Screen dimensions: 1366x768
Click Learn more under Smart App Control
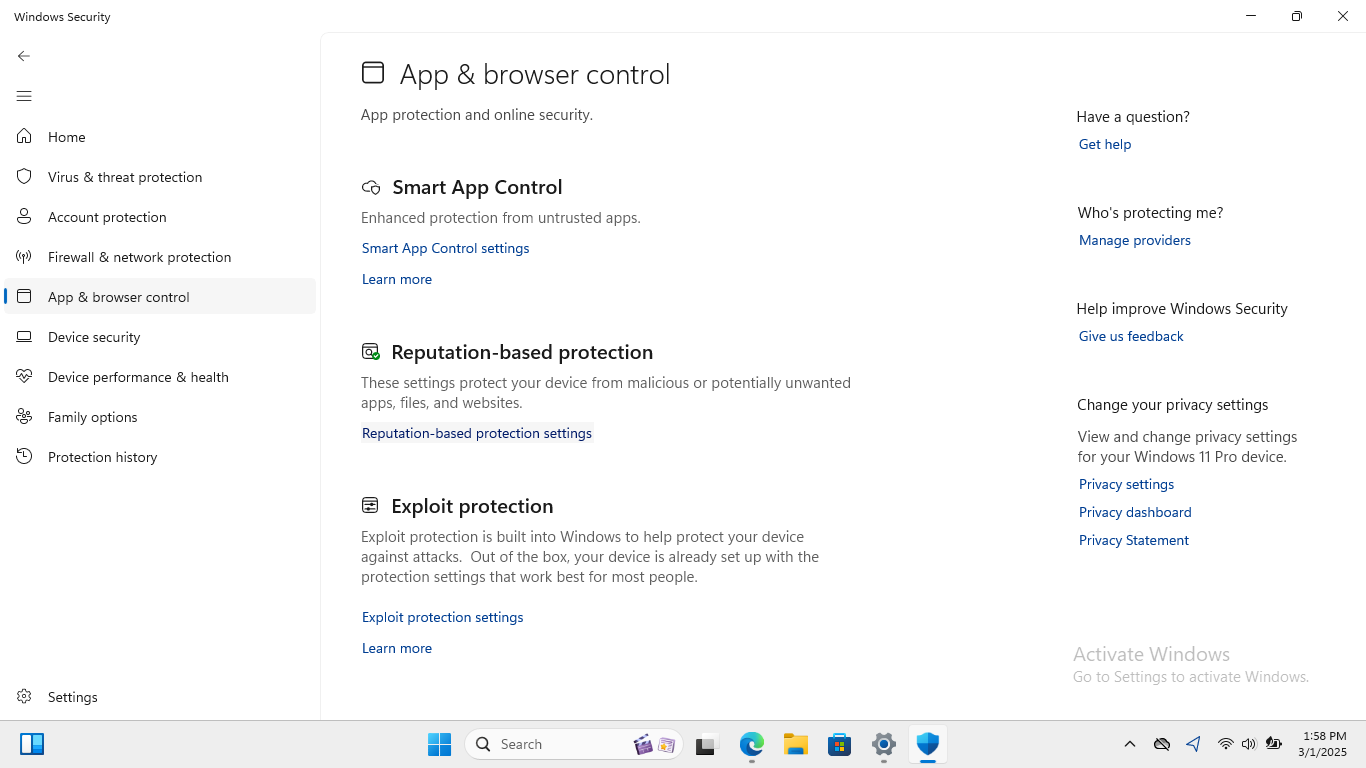coord(396,279)
